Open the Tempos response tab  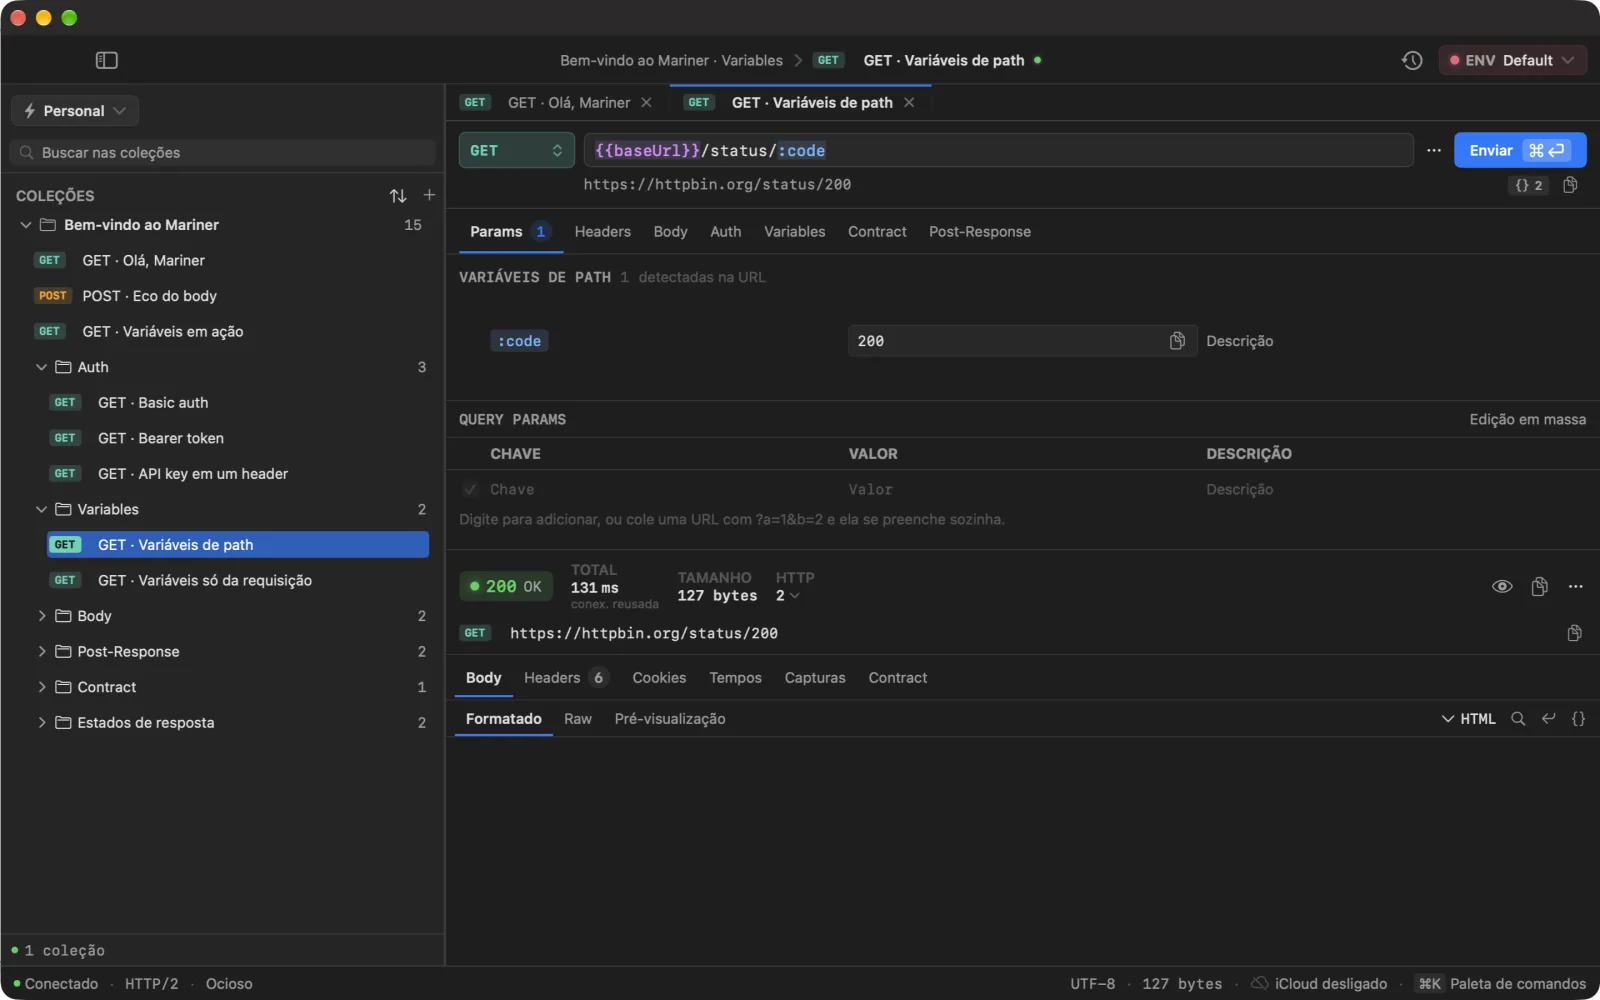pos(735,678)
